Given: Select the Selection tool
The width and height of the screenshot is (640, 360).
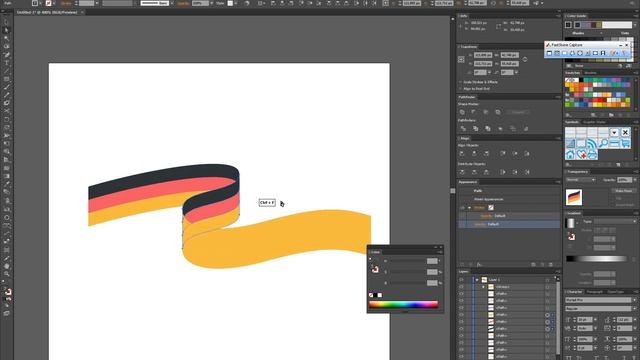Looking at the screenshot, I should (x=7, y=22).
